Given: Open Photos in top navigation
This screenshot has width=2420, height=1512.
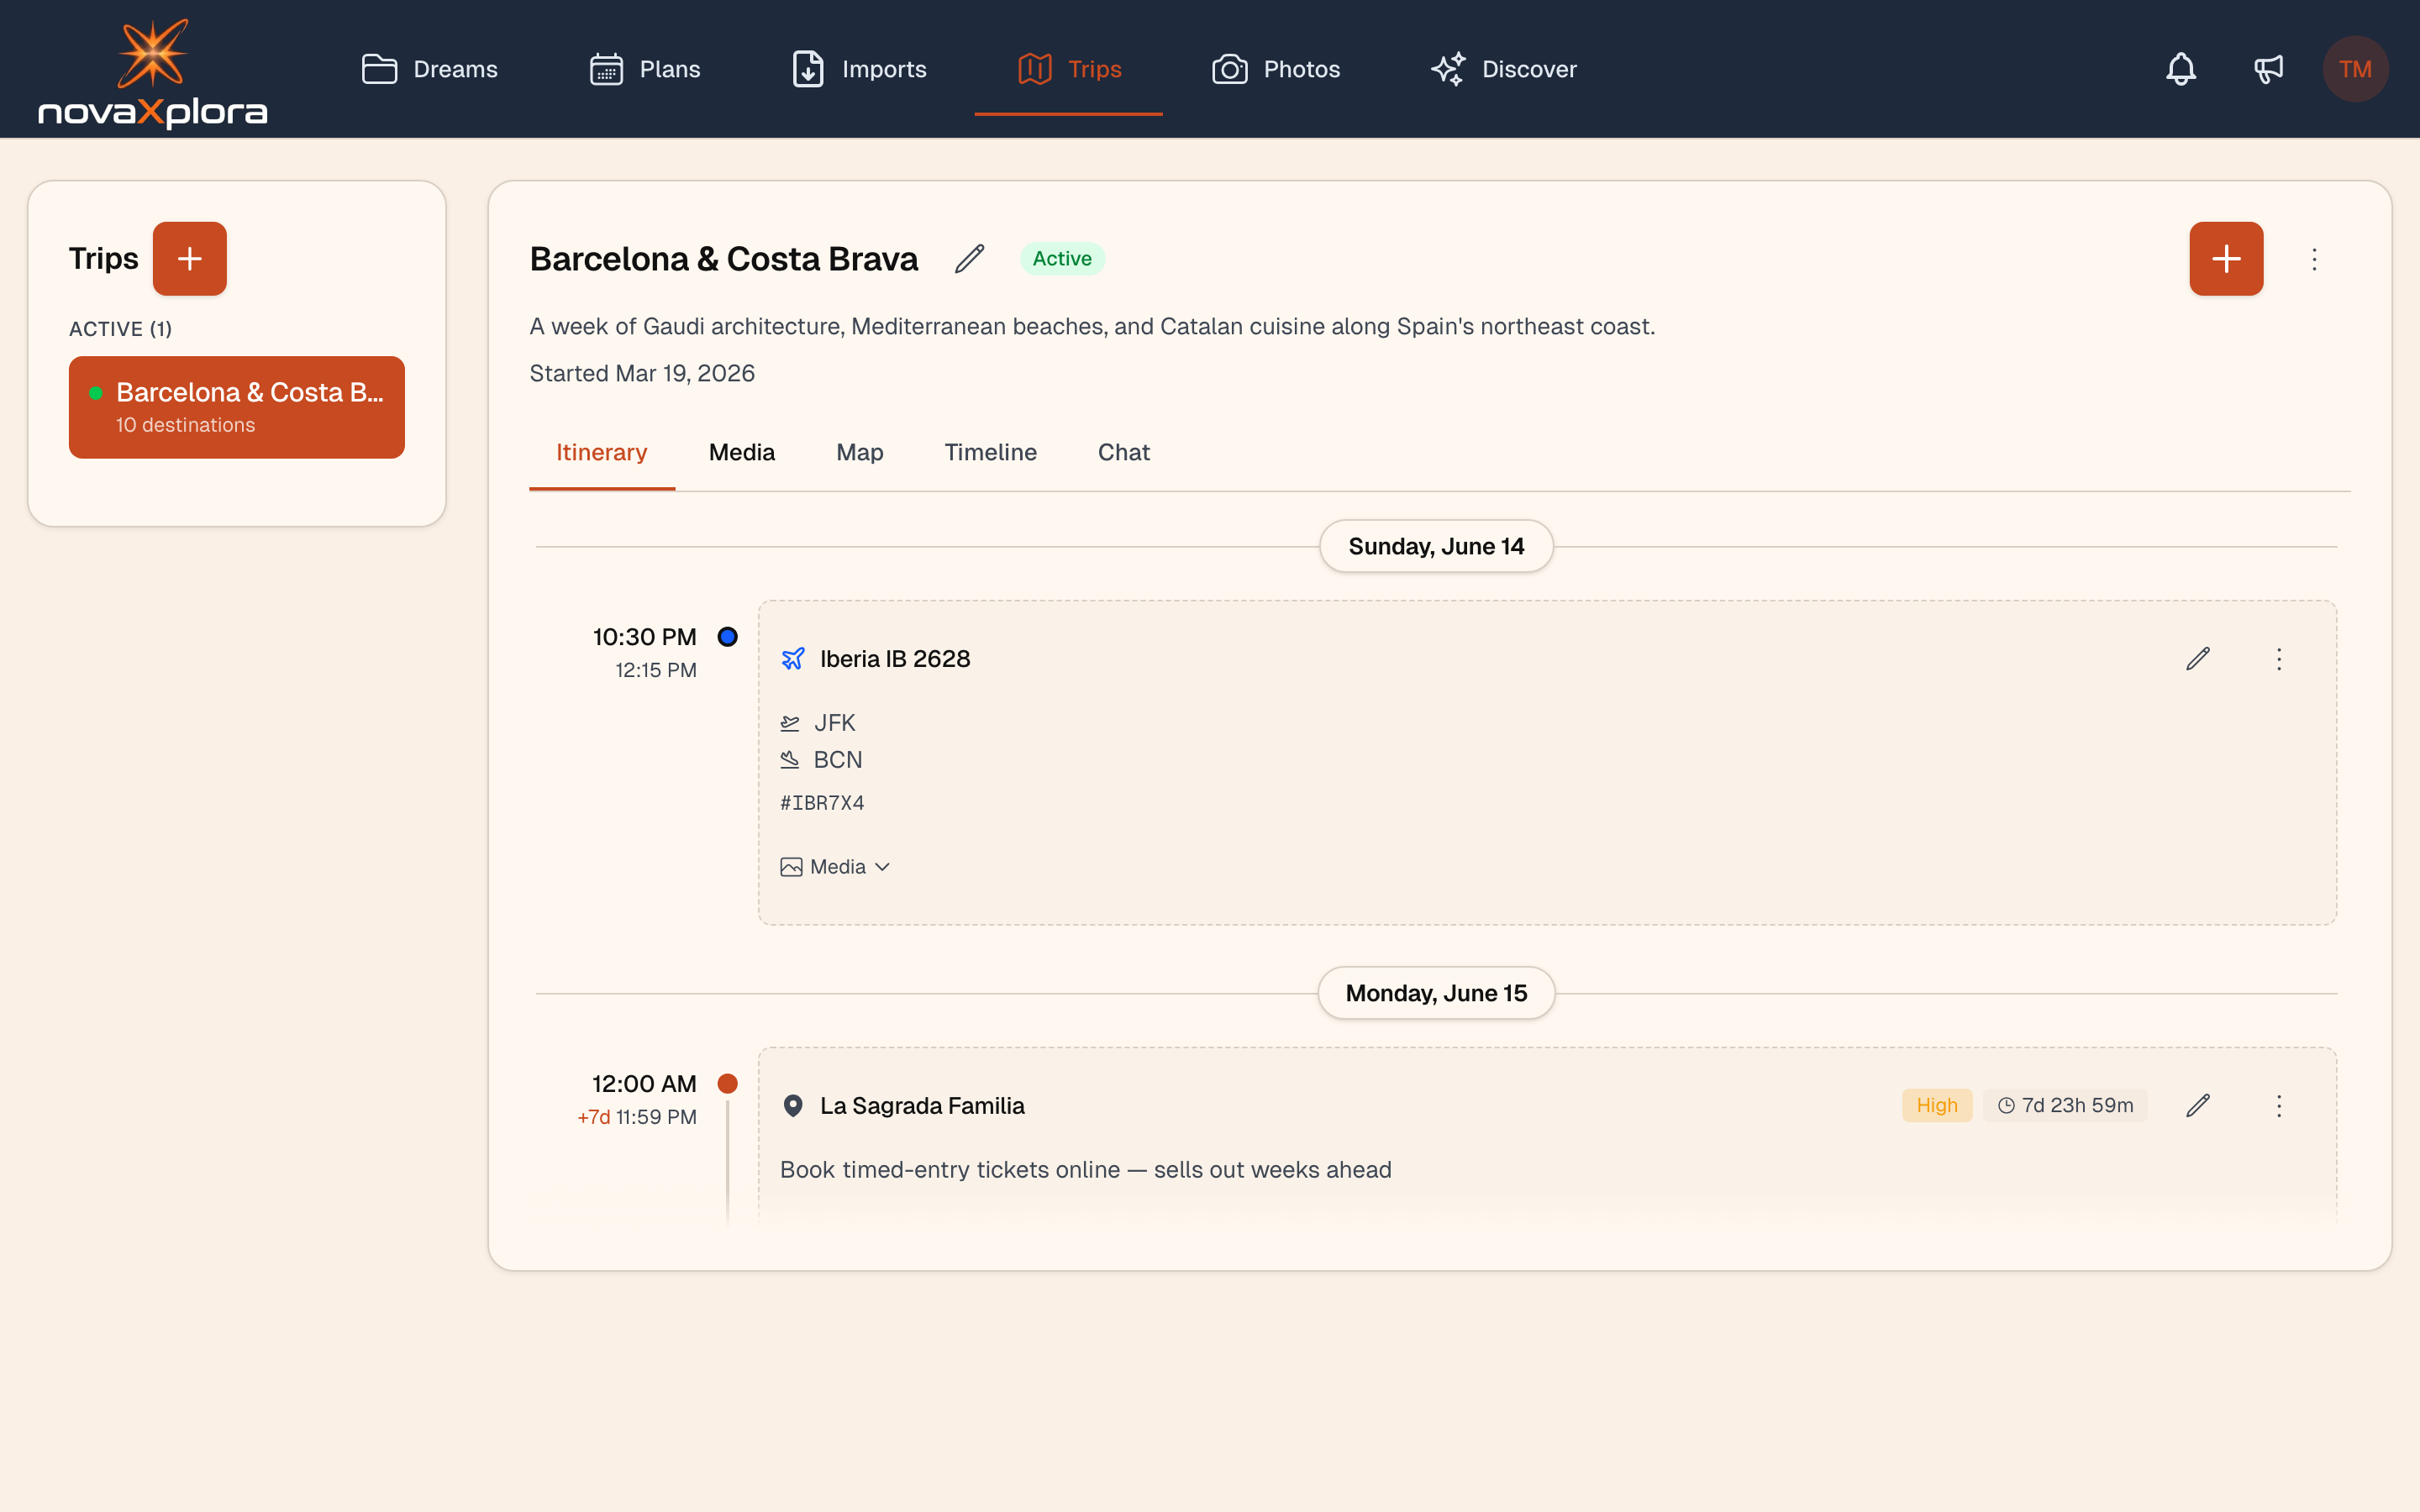Looking at the screenshot, I should [1276, 69].
